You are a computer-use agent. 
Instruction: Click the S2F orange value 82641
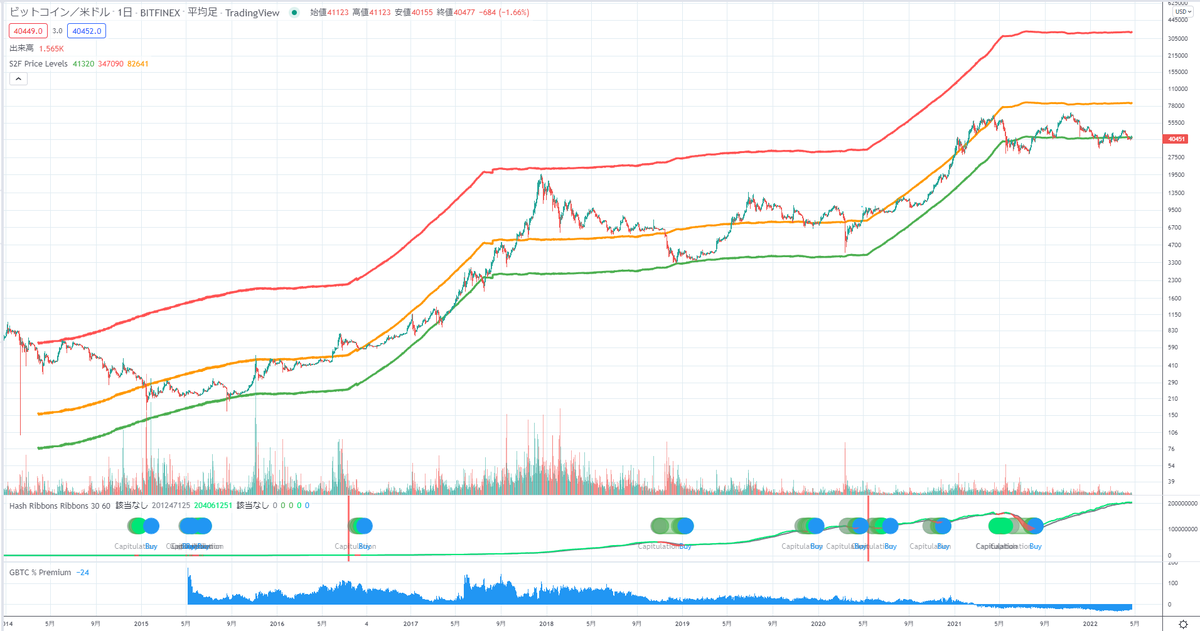point(136,63)
